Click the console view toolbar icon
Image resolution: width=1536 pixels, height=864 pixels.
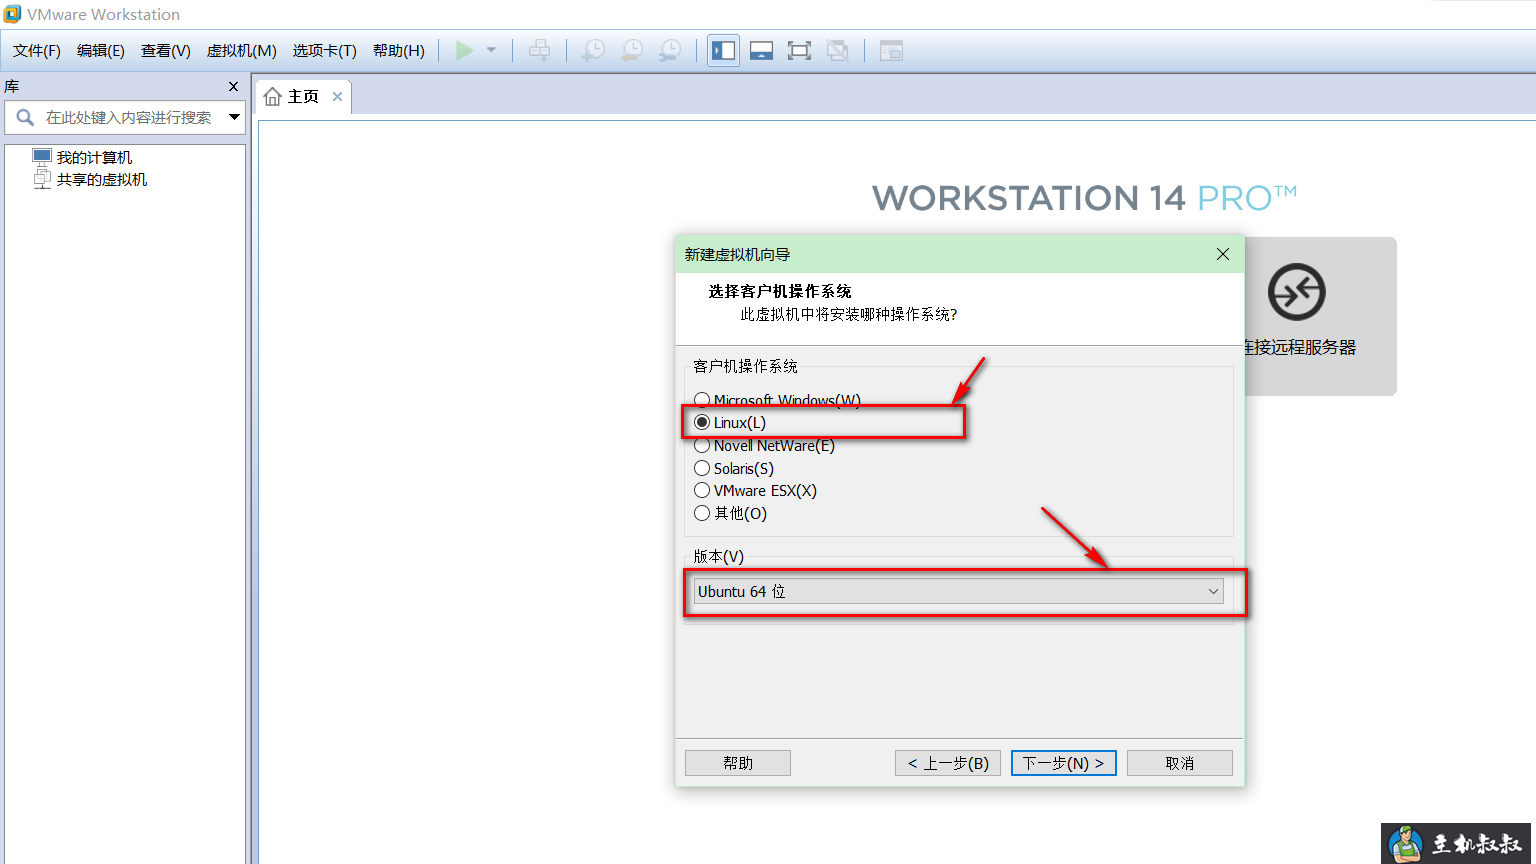[x=891, y=50]
